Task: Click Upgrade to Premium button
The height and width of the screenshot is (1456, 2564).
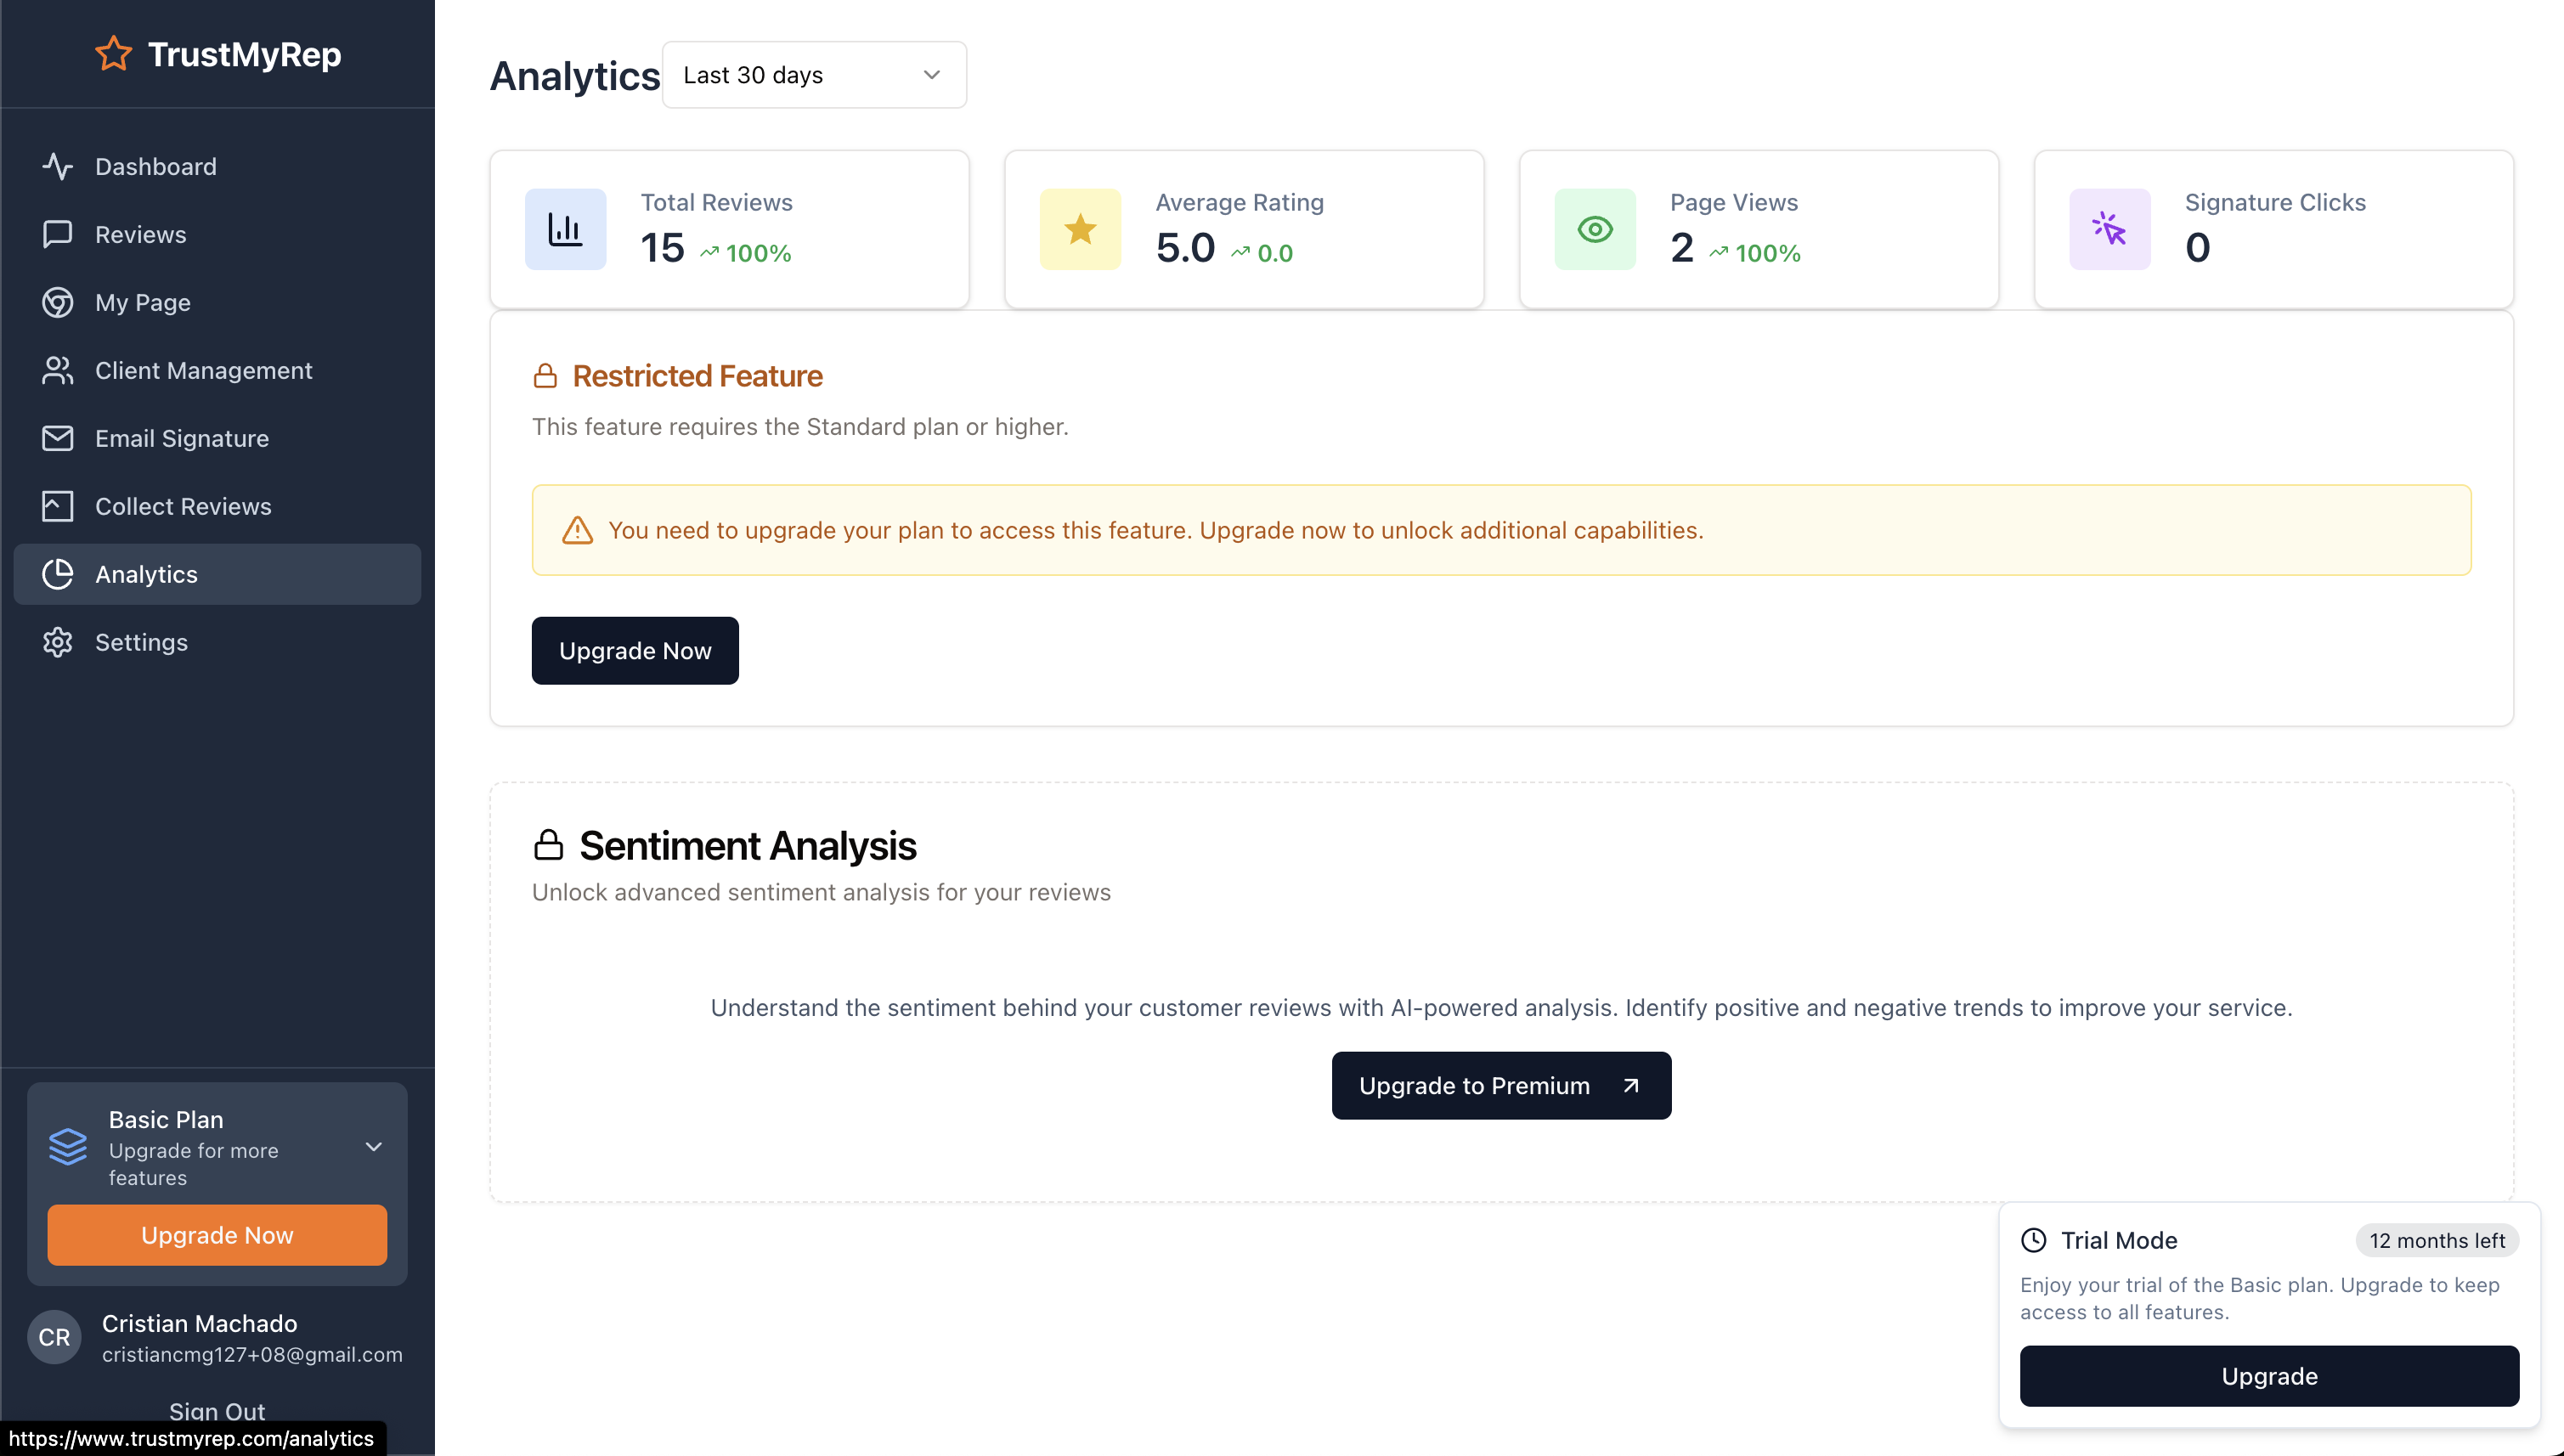Action: click(1500, 1085)
